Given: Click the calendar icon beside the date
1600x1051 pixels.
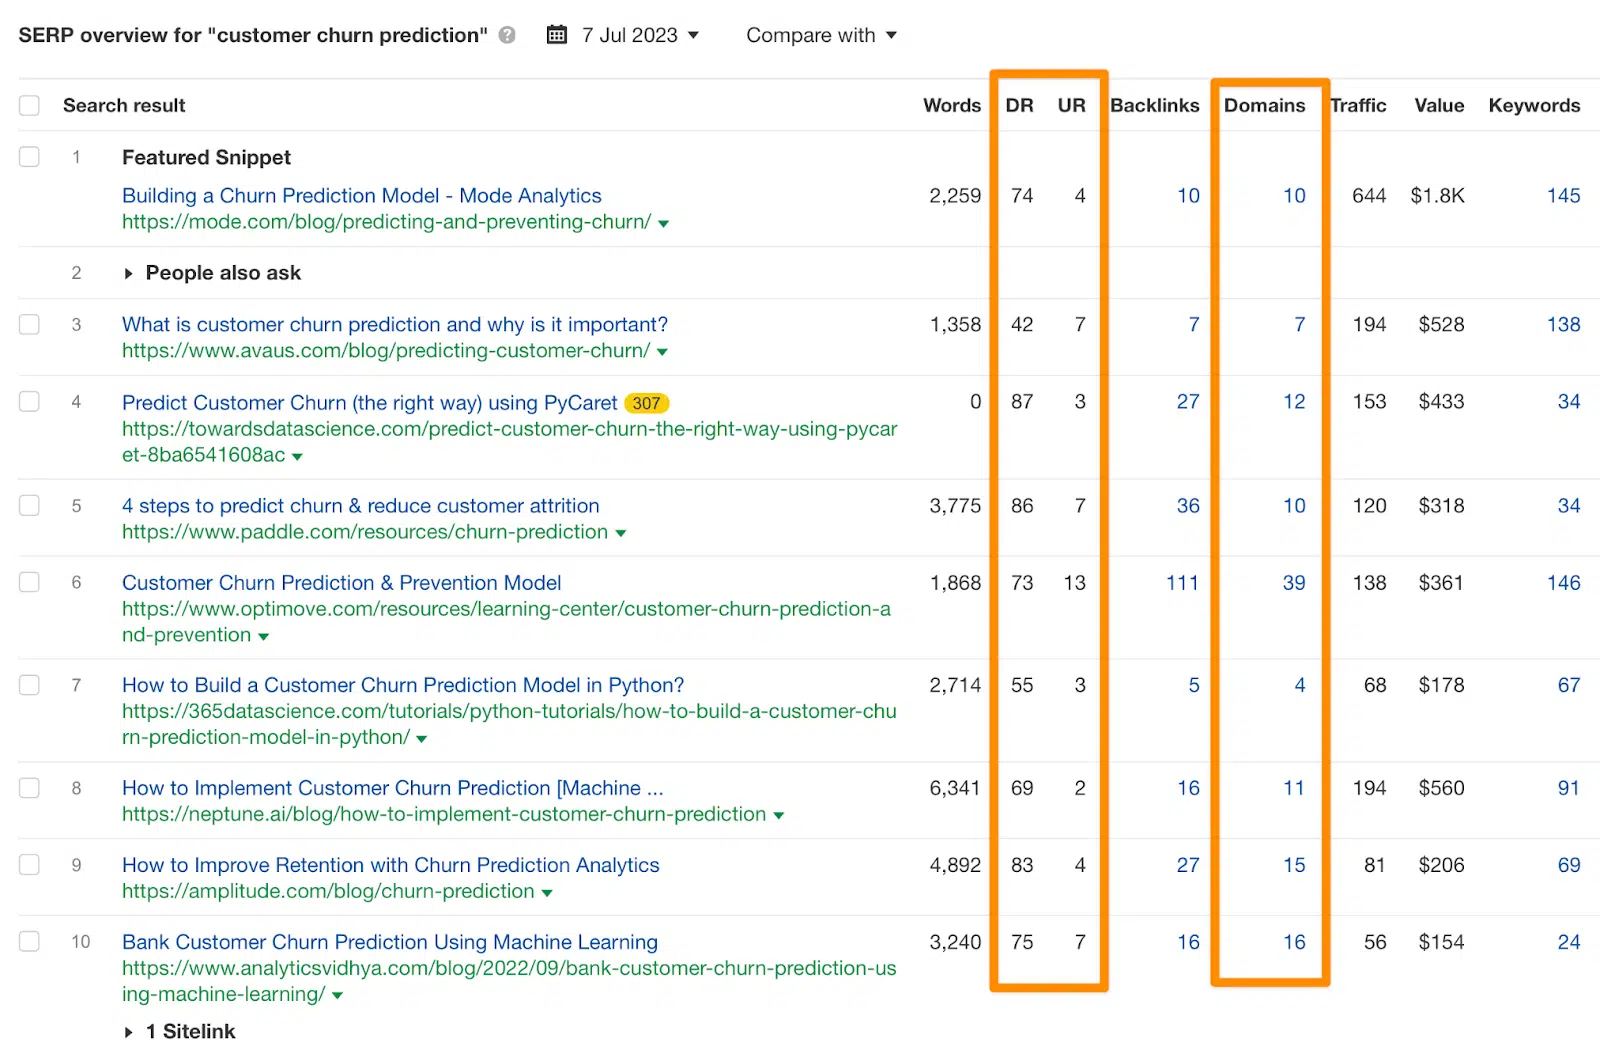Looking at the screenshot, I should [557, 35].
